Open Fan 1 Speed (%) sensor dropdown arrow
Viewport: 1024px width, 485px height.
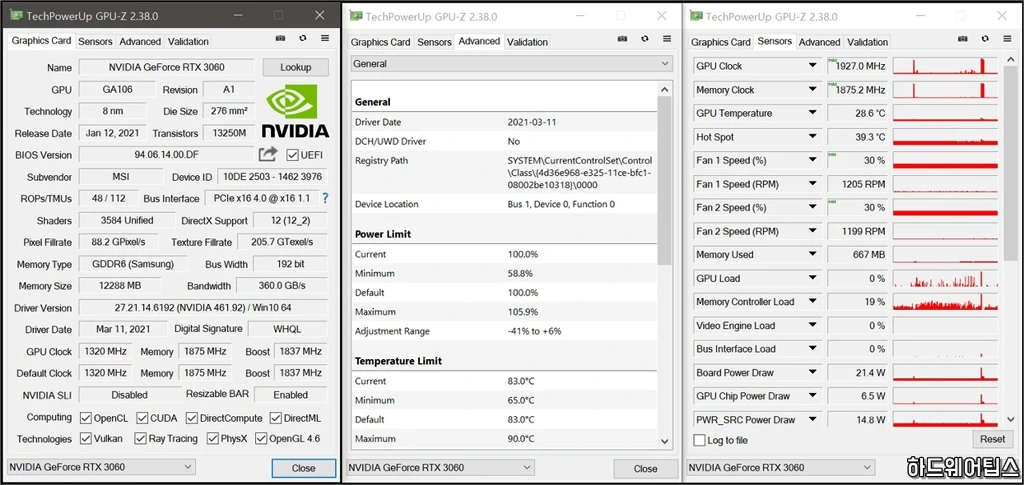pos(812,160)
